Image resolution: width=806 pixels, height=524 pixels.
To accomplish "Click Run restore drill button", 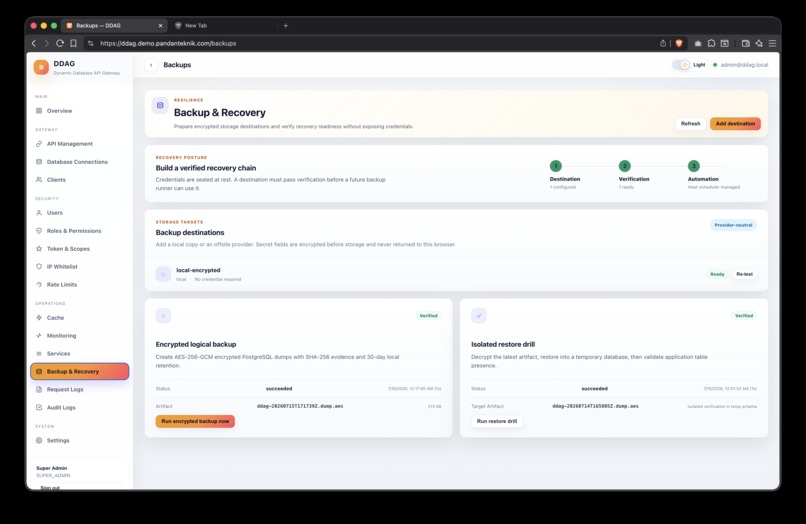I will point(497,421).
